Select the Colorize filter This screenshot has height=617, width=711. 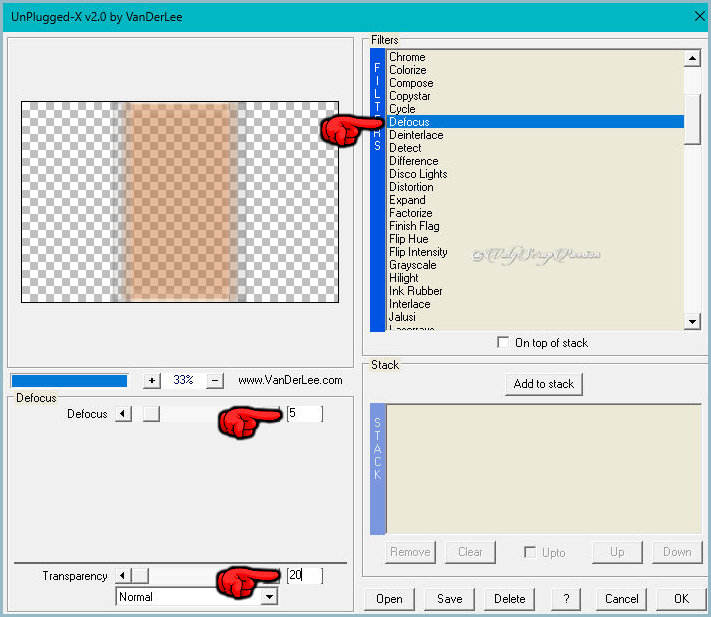(x=536, y=70)
